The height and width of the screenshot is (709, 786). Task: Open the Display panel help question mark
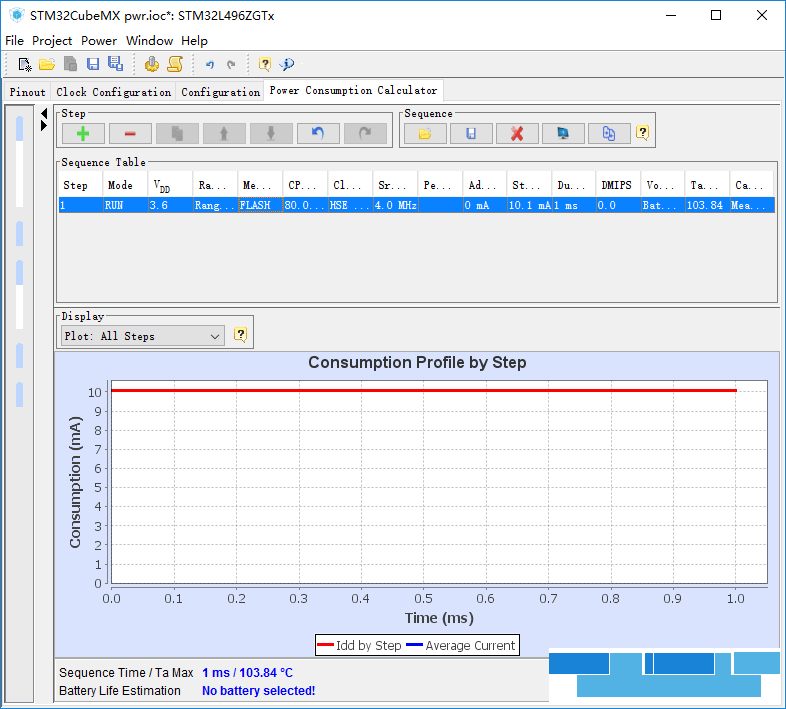pos(241,334)
